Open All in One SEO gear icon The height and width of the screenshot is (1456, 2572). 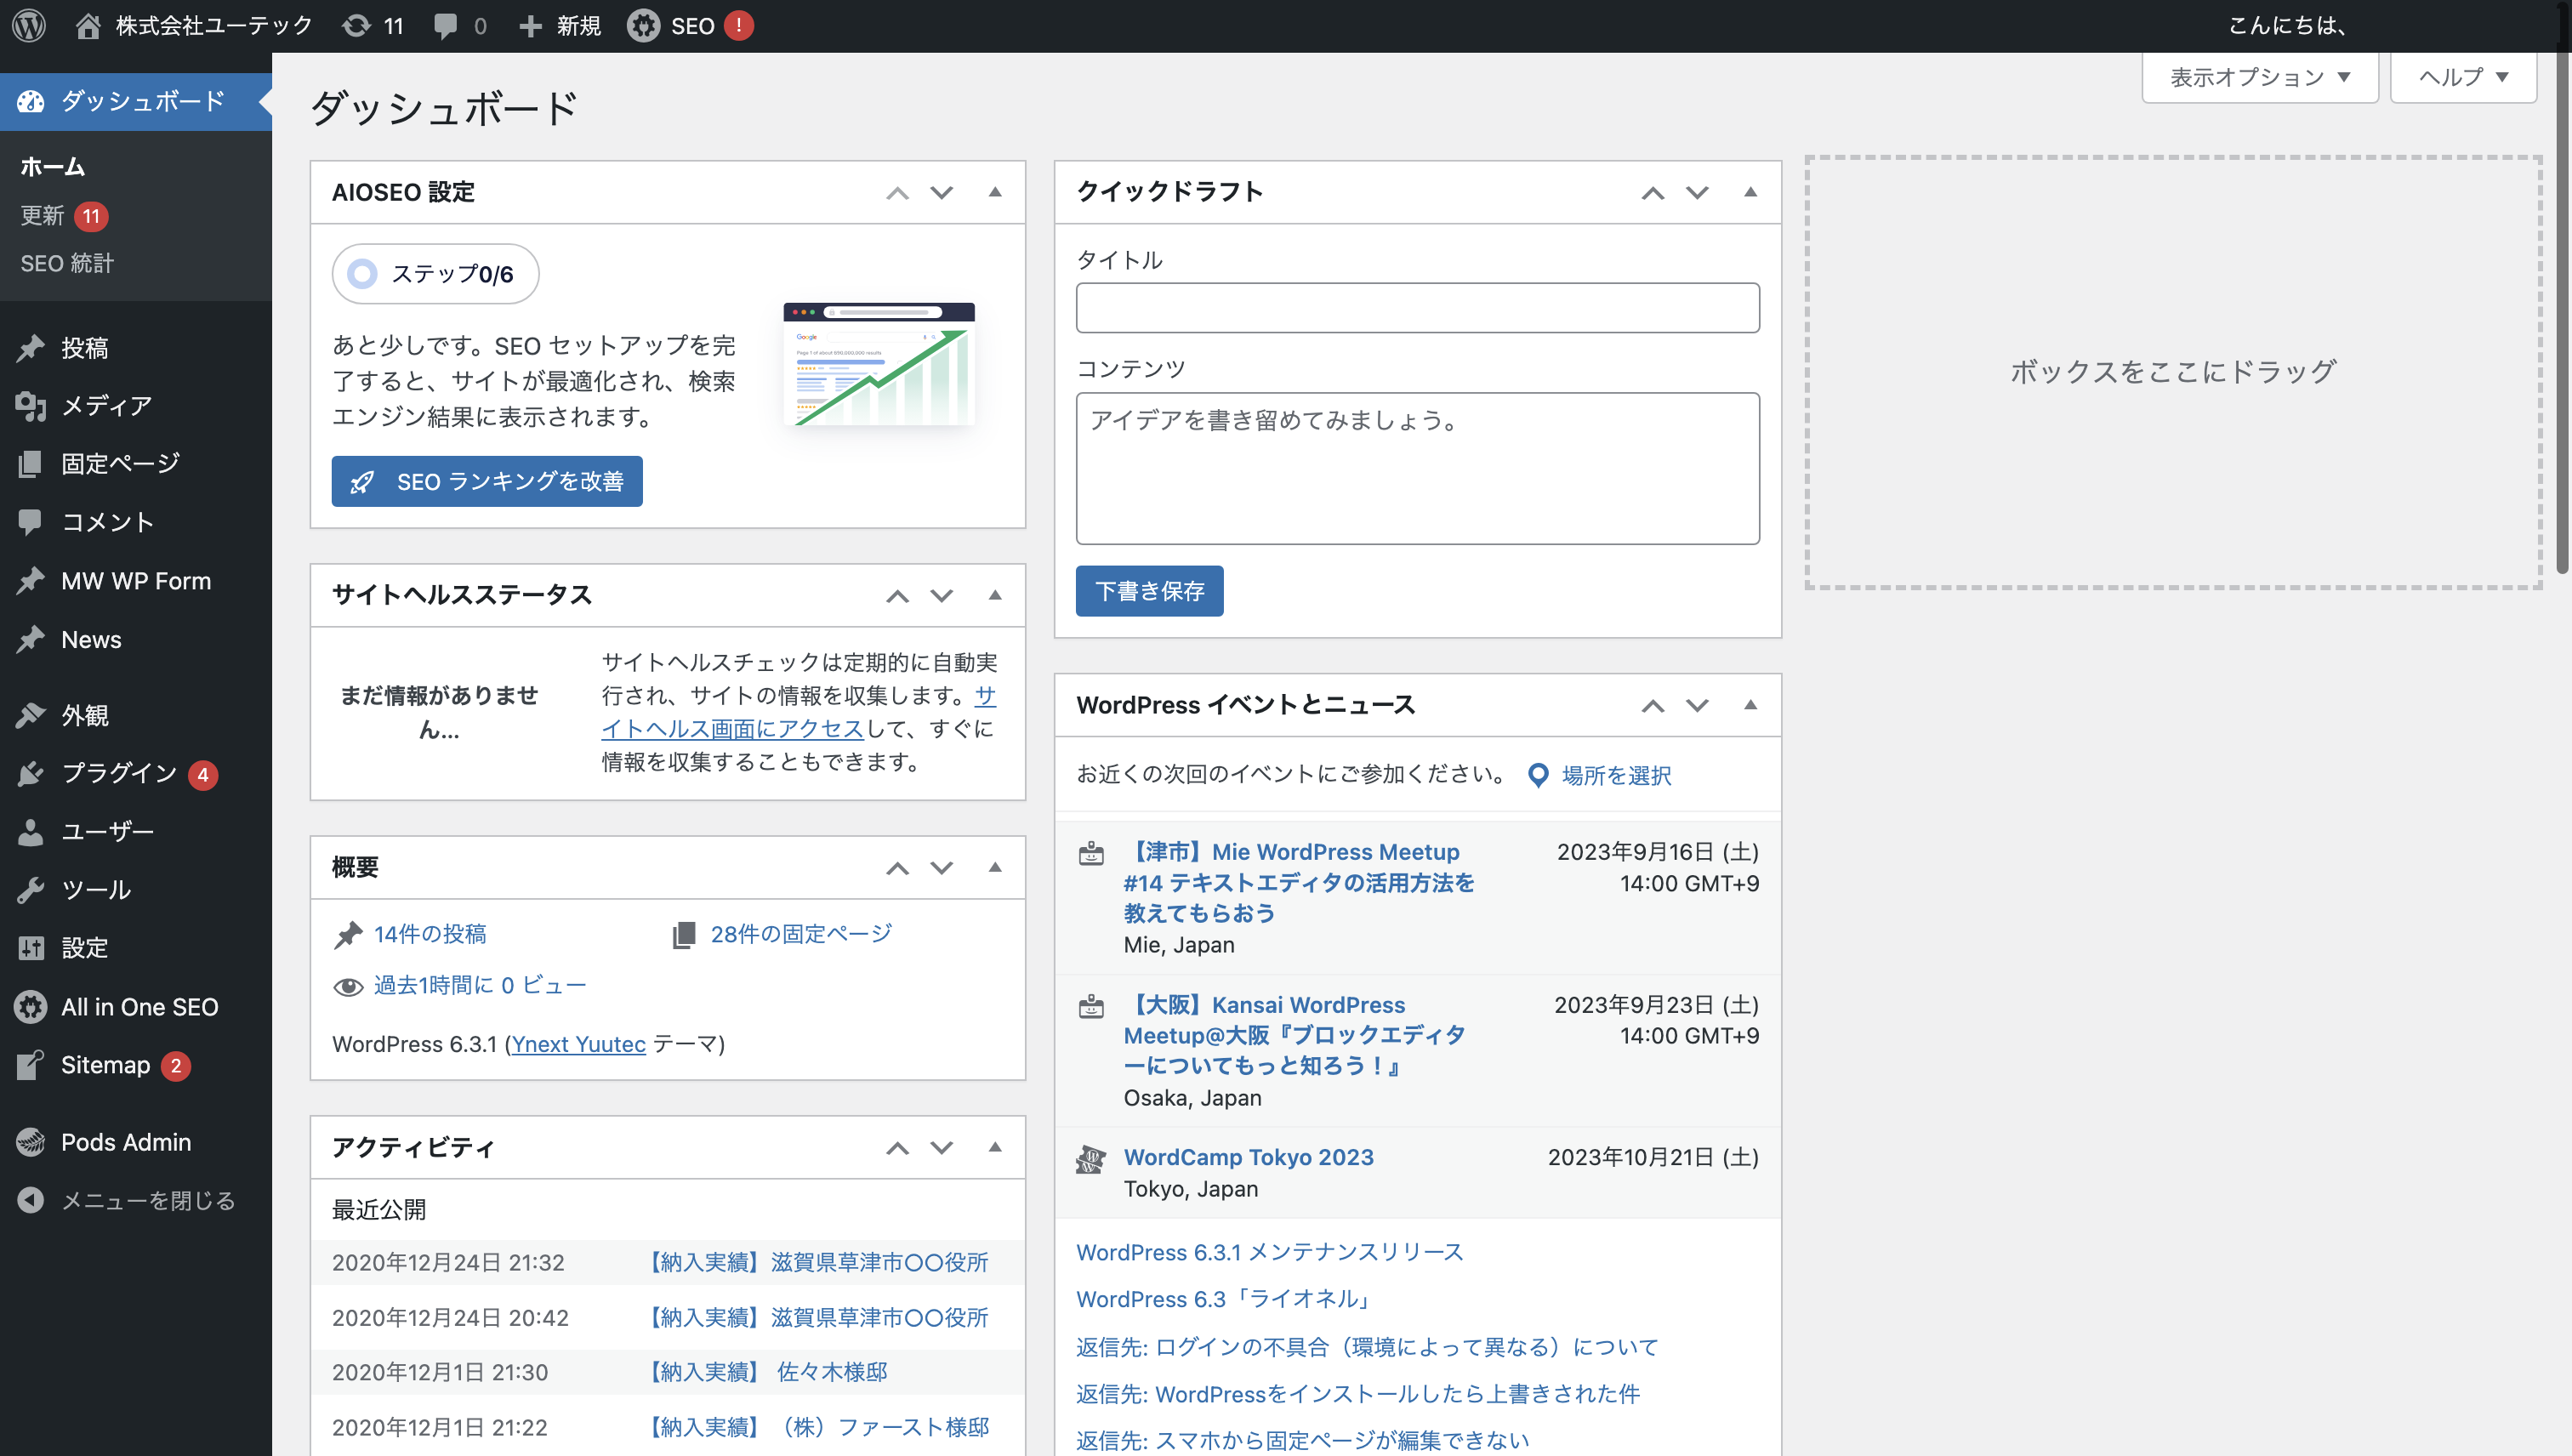click(x=31, y=1006)
